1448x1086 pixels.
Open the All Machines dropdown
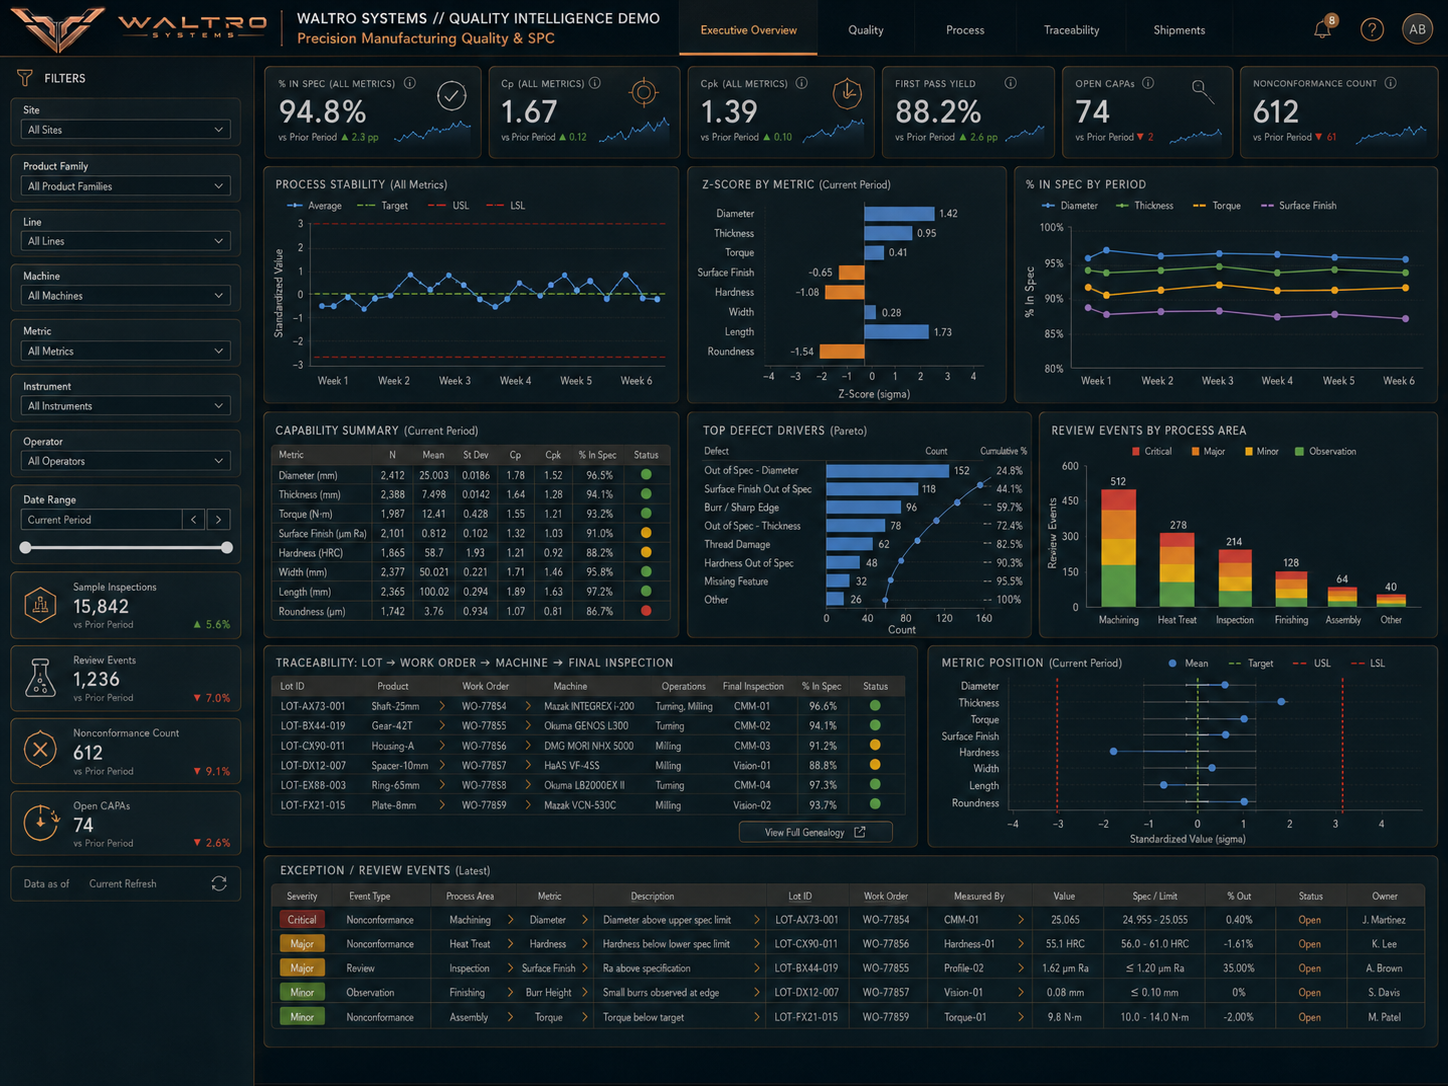pyautogui.click(x=126, y=296)
